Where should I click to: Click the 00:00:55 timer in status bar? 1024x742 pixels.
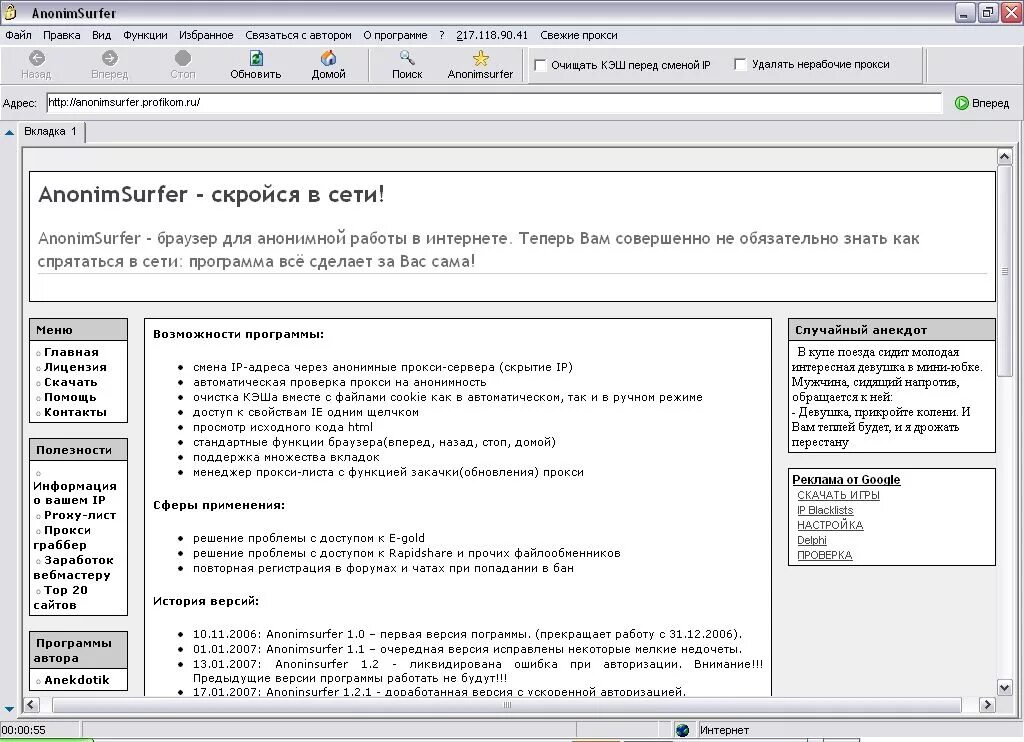(24, 730)
